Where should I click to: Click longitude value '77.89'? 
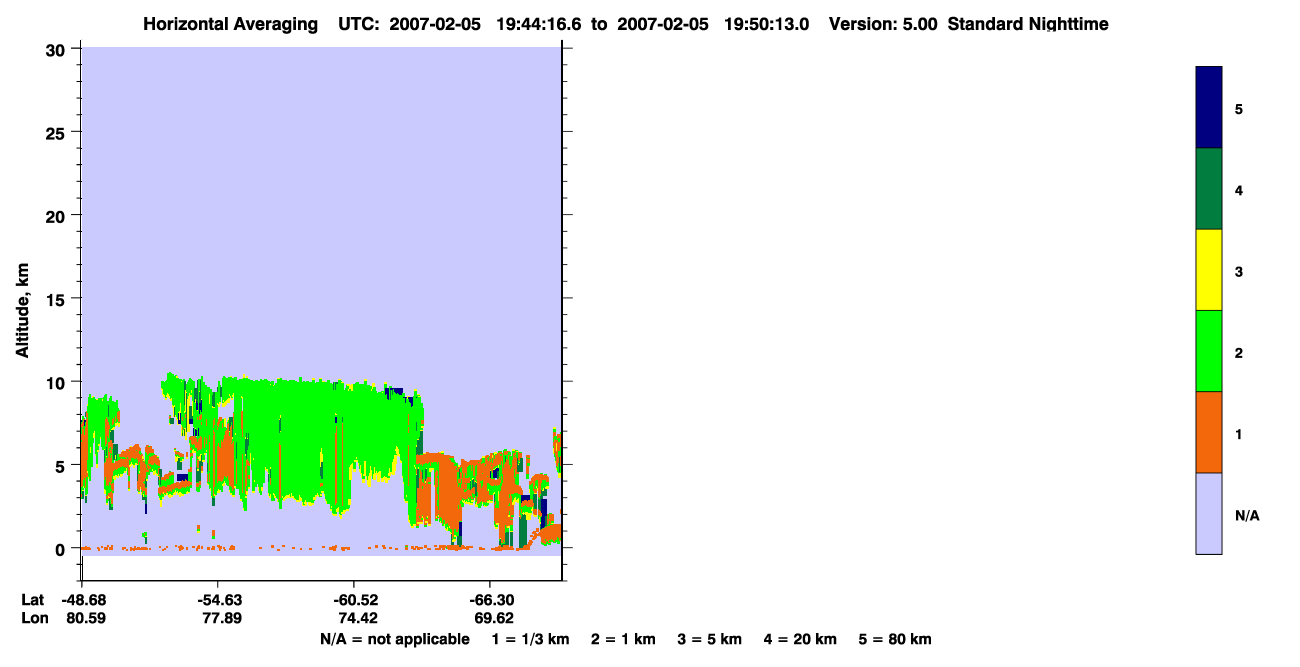pyautogui.click(x=221, y=618)
